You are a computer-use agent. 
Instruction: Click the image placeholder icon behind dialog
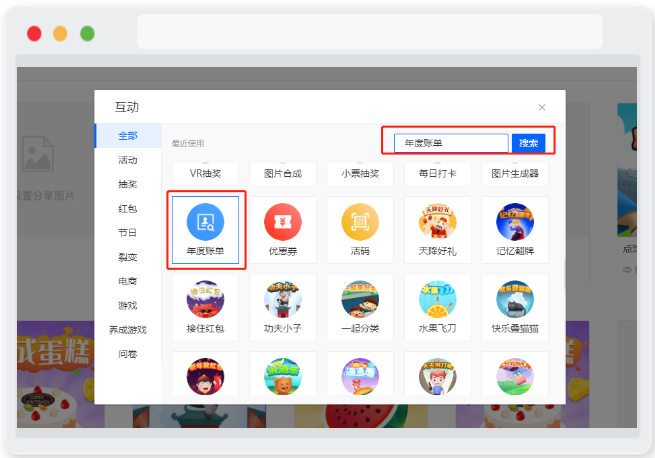(38, 154)
